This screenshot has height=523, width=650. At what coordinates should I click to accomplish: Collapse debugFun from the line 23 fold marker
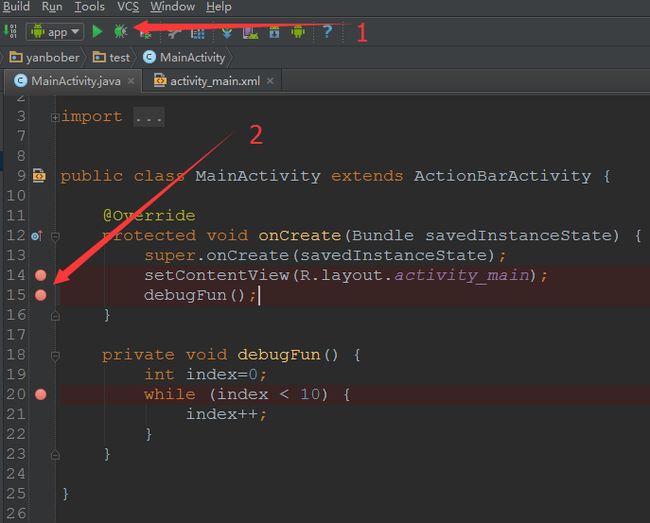55,455
